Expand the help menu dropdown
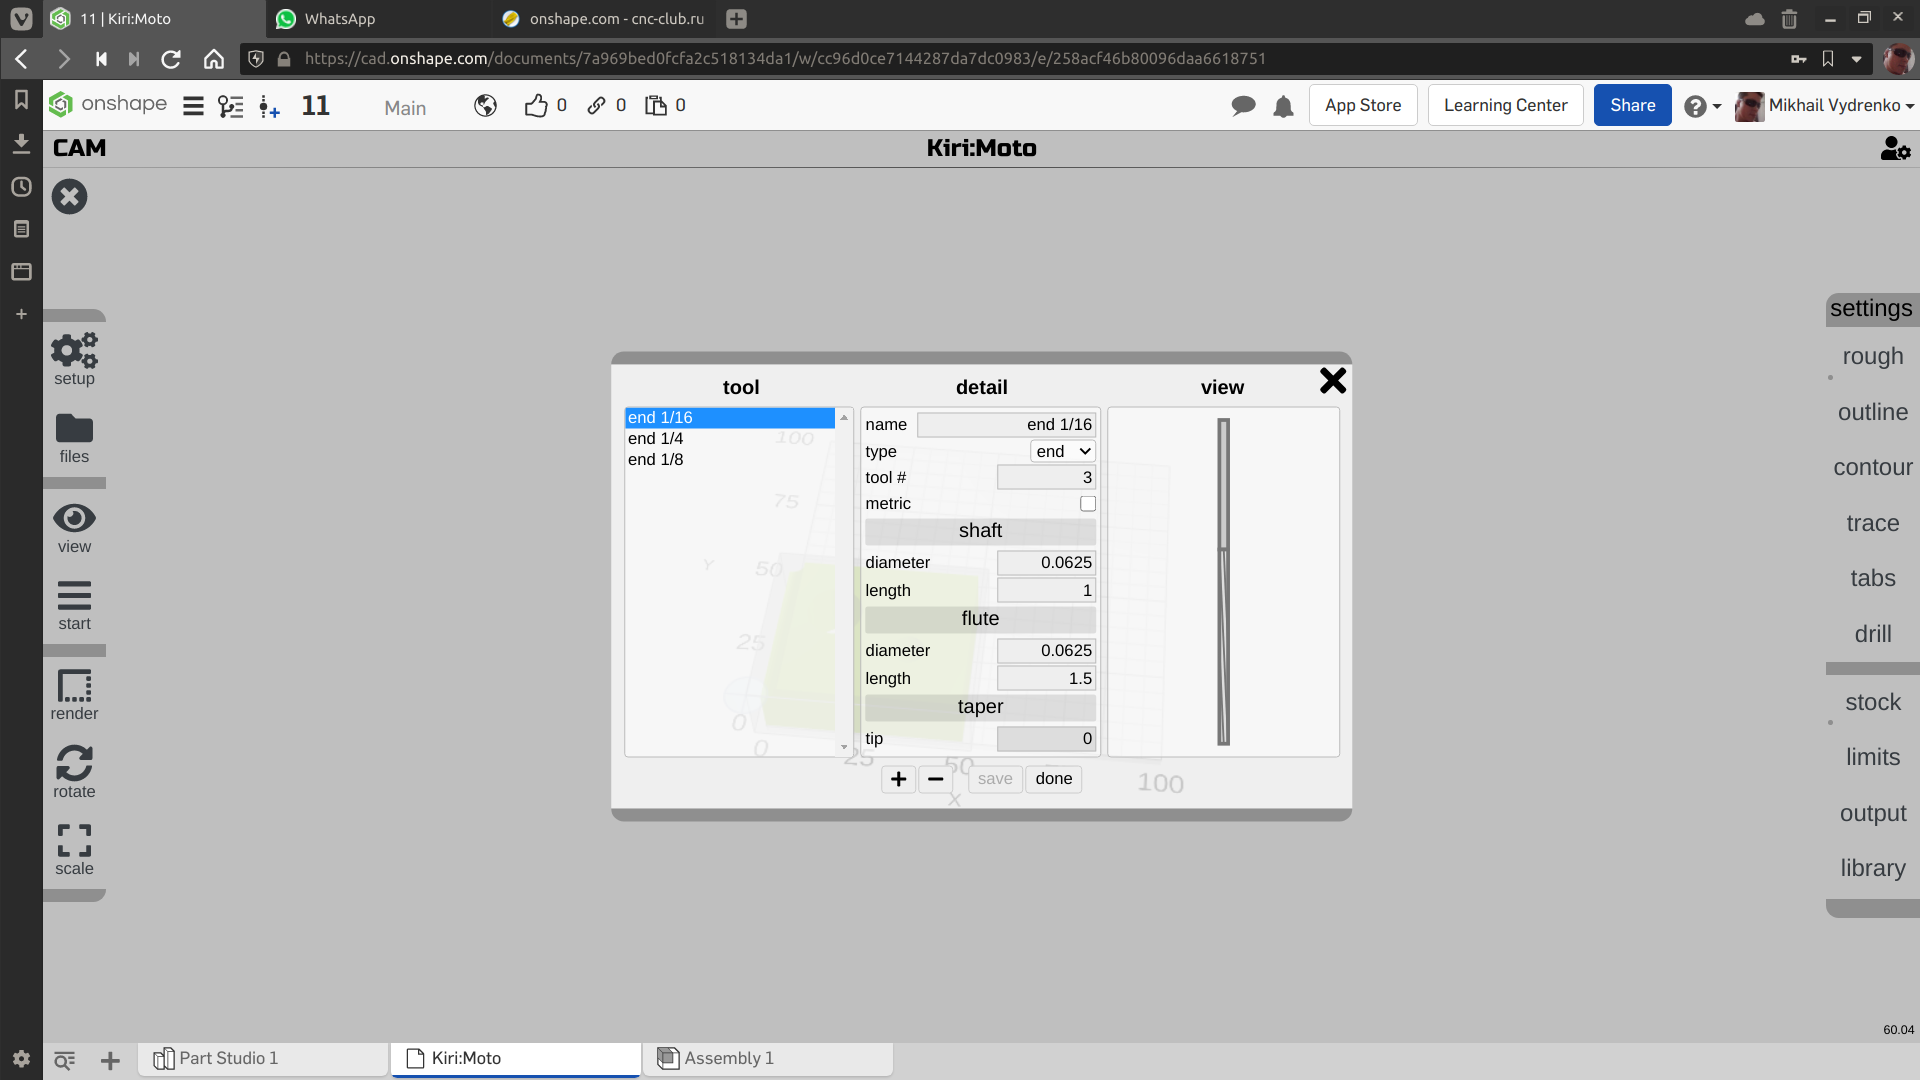Screen dimensions: 1920x1080 pyautogui.click(x=1702, y=106)
